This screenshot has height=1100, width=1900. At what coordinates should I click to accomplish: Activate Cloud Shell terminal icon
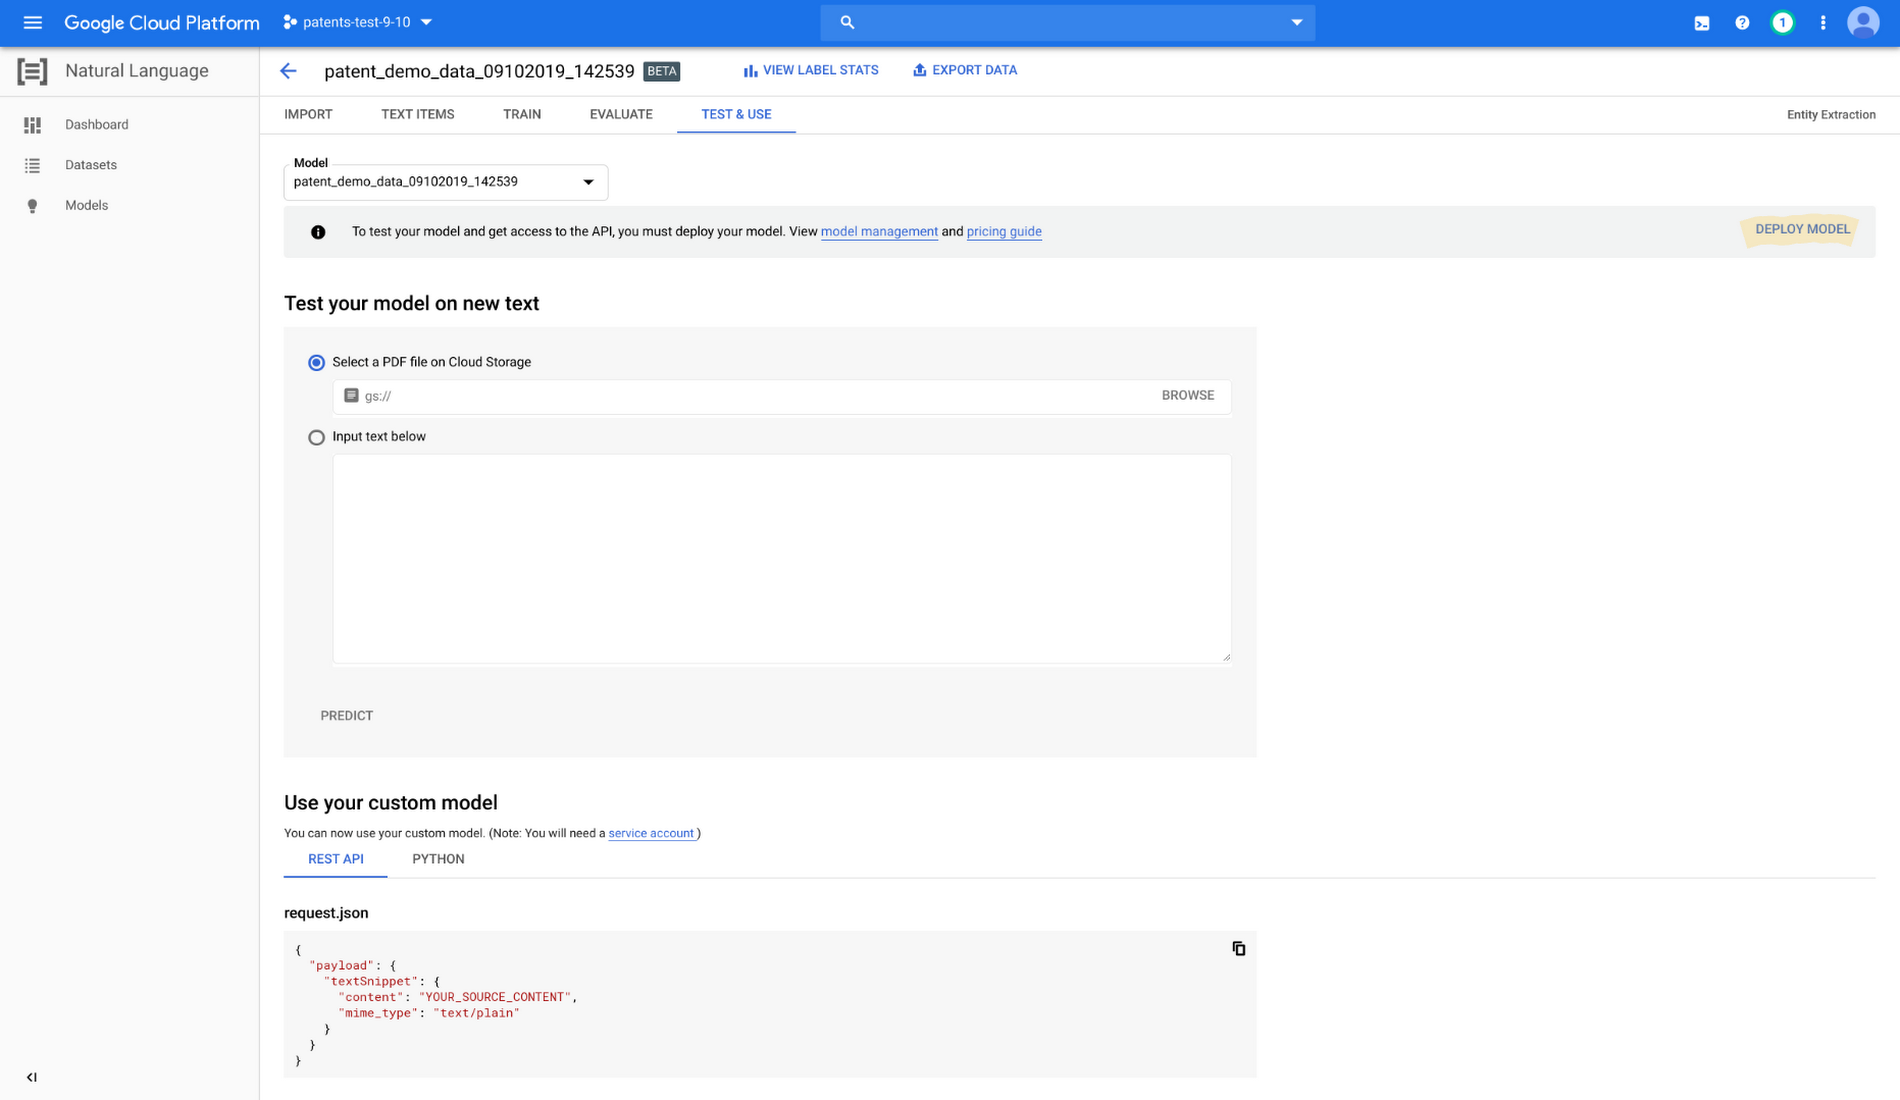pos(1701,23)
